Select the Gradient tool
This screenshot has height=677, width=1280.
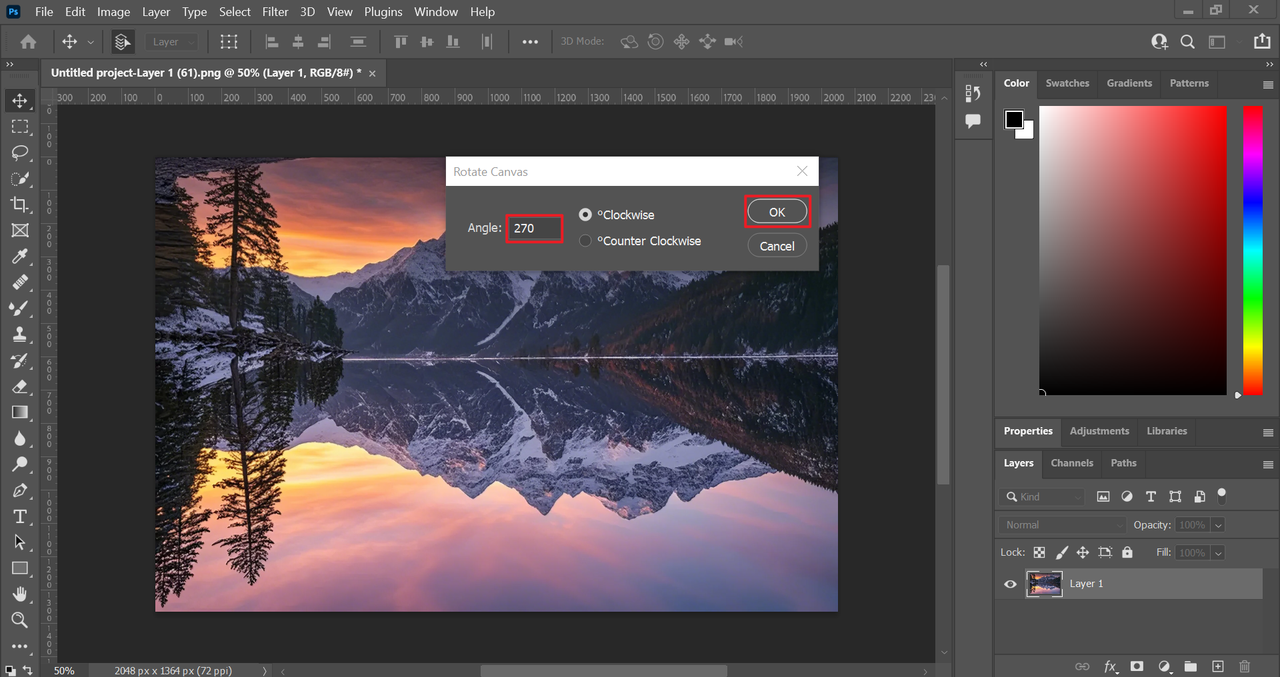pos(19,412)
